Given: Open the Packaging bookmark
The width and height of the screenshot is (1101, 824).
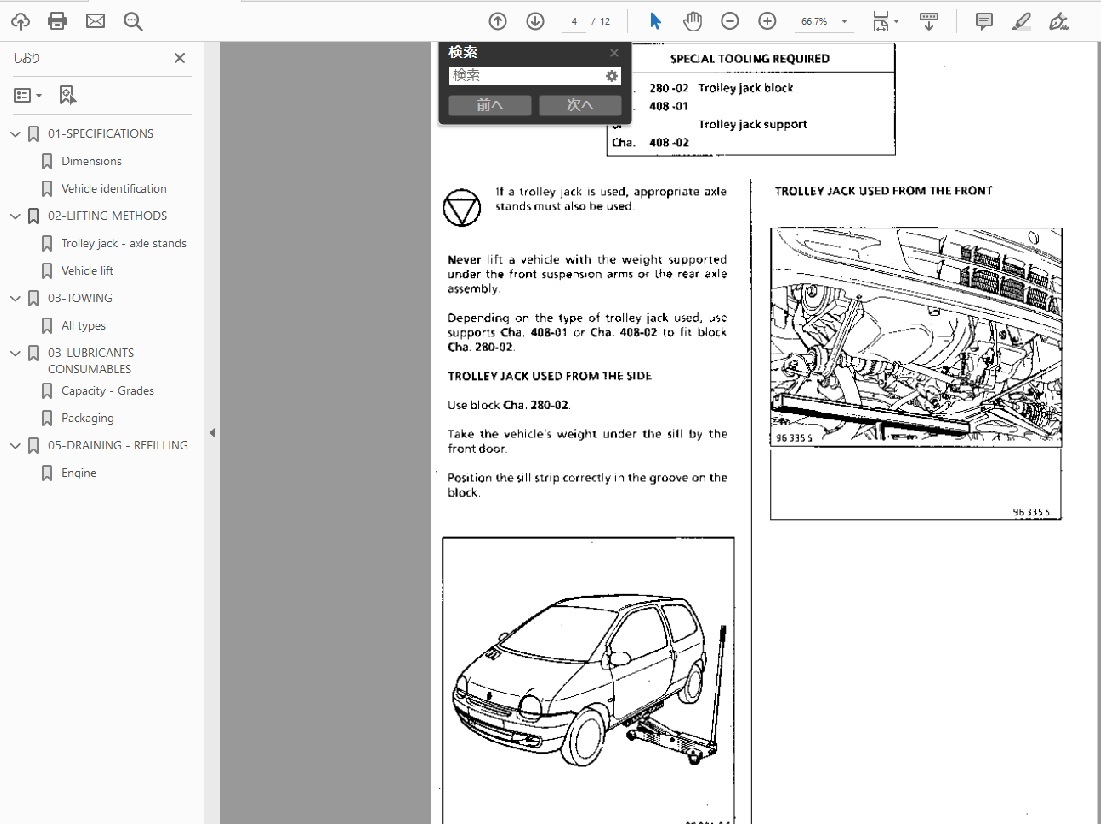Looking at the screenshot, I should [87, 418].
